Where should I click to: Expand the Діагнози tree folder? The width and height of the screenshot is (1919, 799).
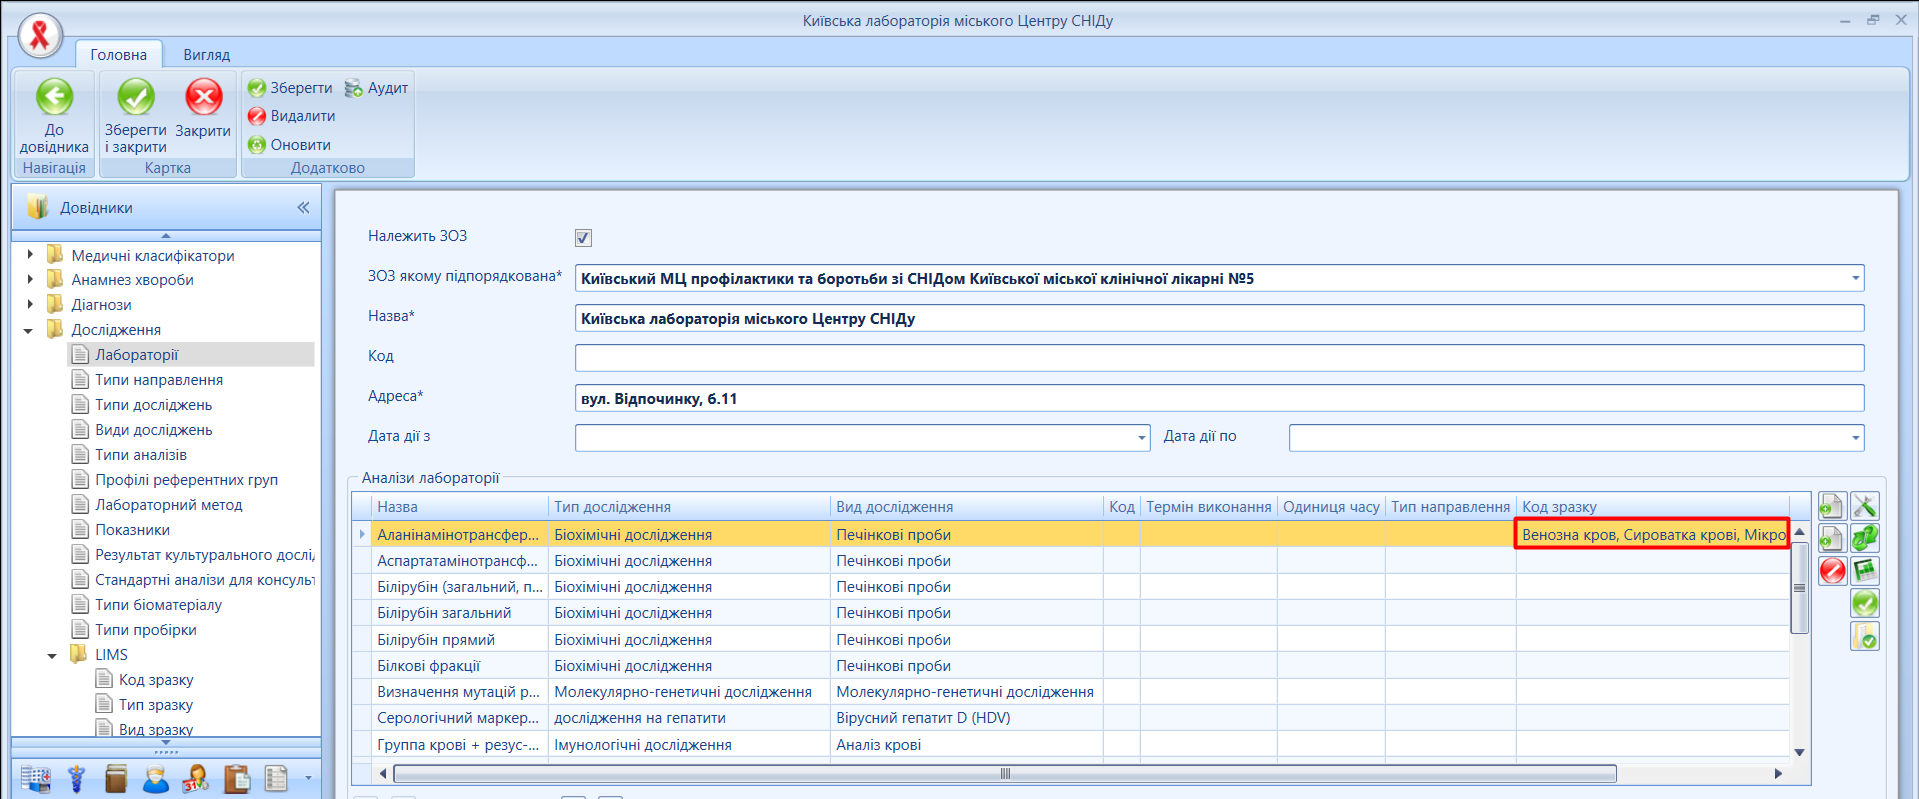pos(30,305)
